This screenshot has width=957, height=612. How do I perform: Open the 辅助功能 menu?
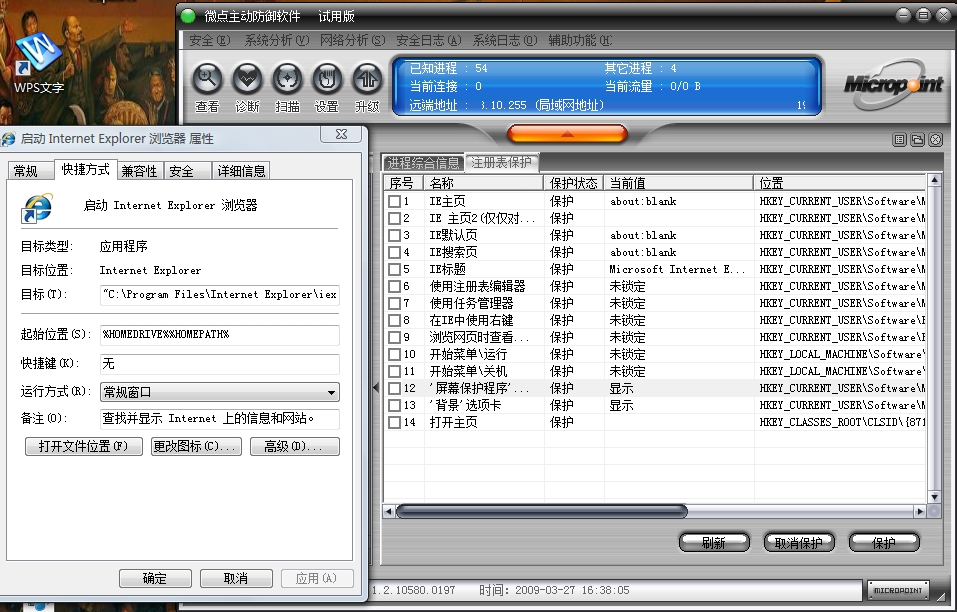[x=580, y=40]
